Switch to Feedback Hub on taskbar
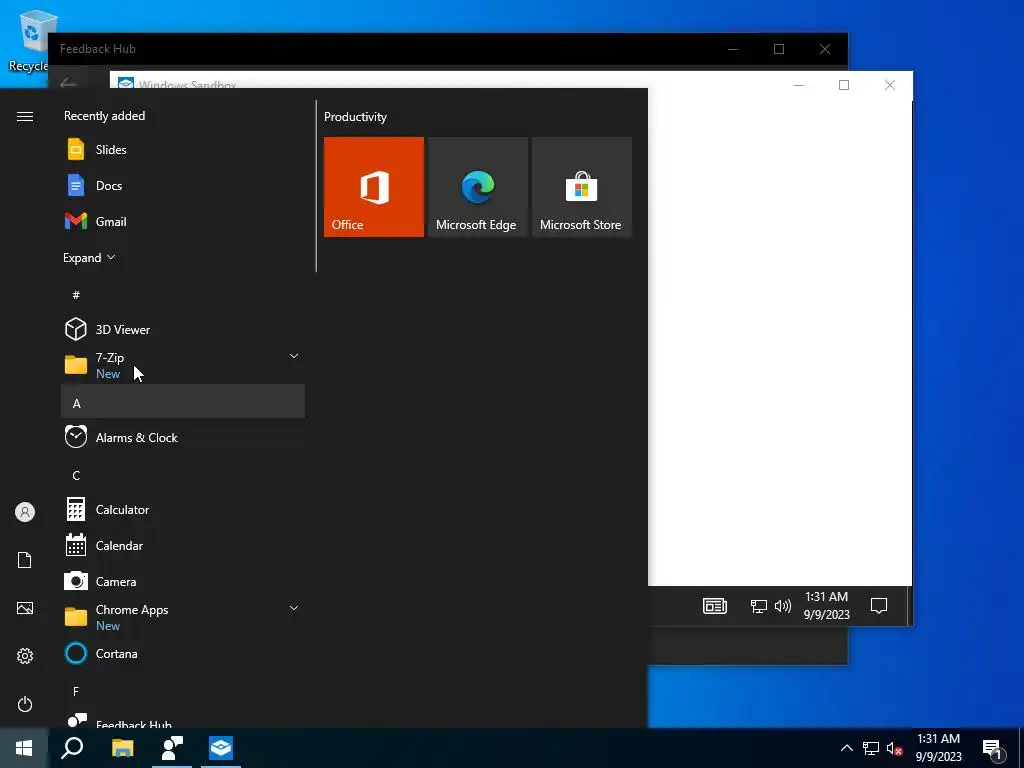Image resolution: width=1024 pixels, height=768 pixels. point(172,748)
